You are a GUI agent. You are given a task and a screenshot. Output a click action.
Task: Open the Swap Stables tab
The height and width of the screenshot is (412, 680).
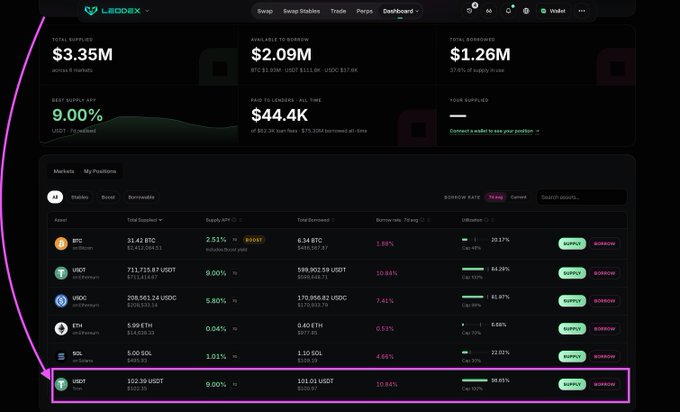pos(301,11)
